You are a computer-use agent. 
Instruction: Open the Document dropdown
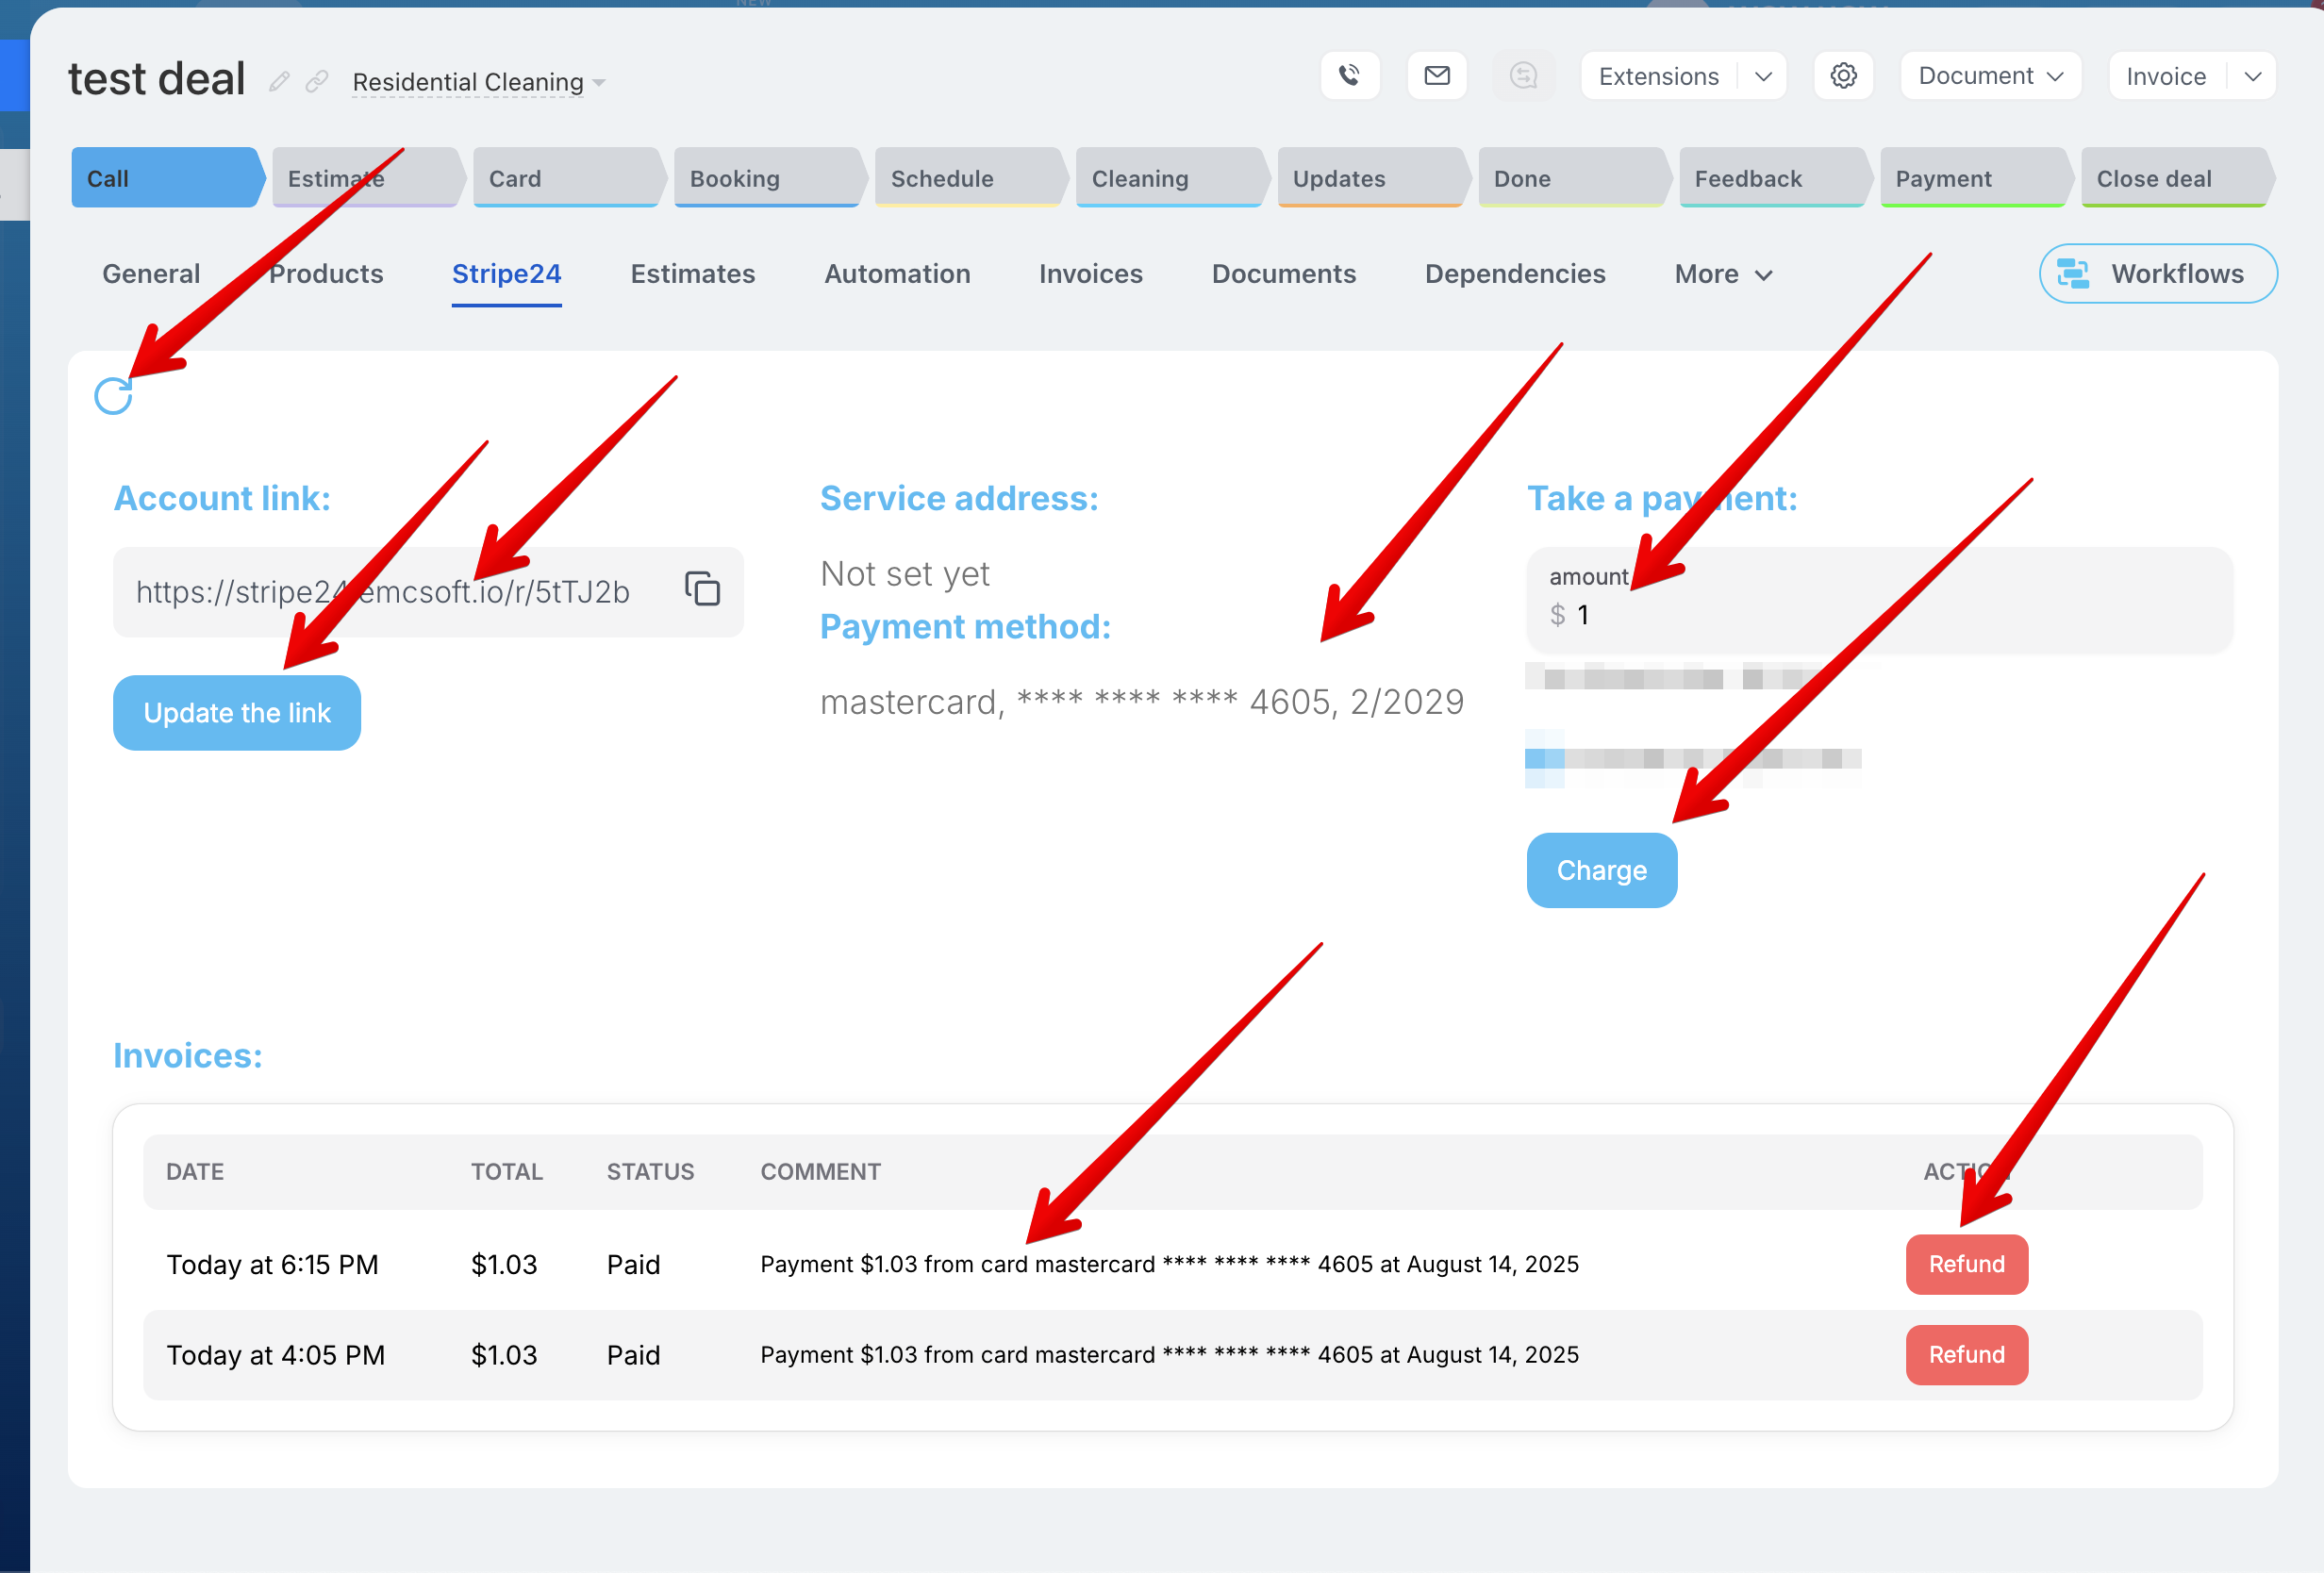coord(1989,76)
